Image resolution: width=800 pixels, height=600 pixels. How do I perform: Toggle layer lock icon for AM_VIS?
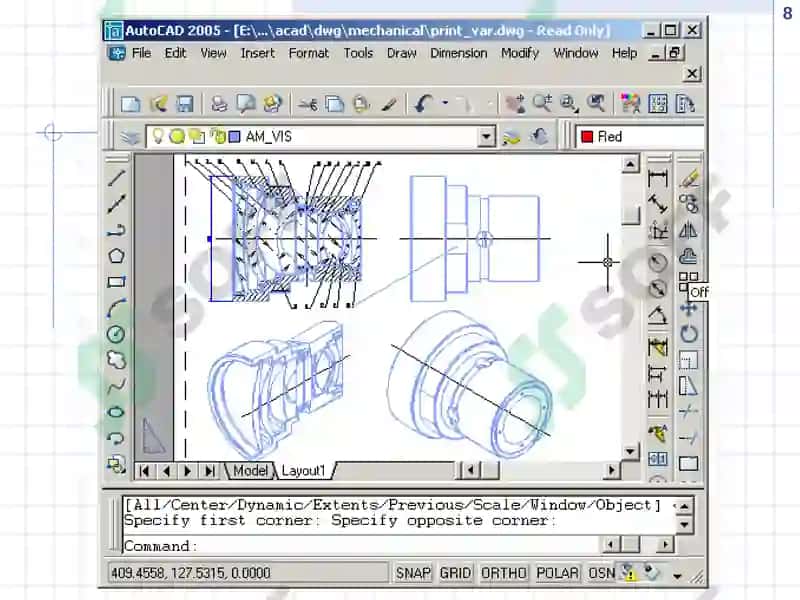click(218, 136)
